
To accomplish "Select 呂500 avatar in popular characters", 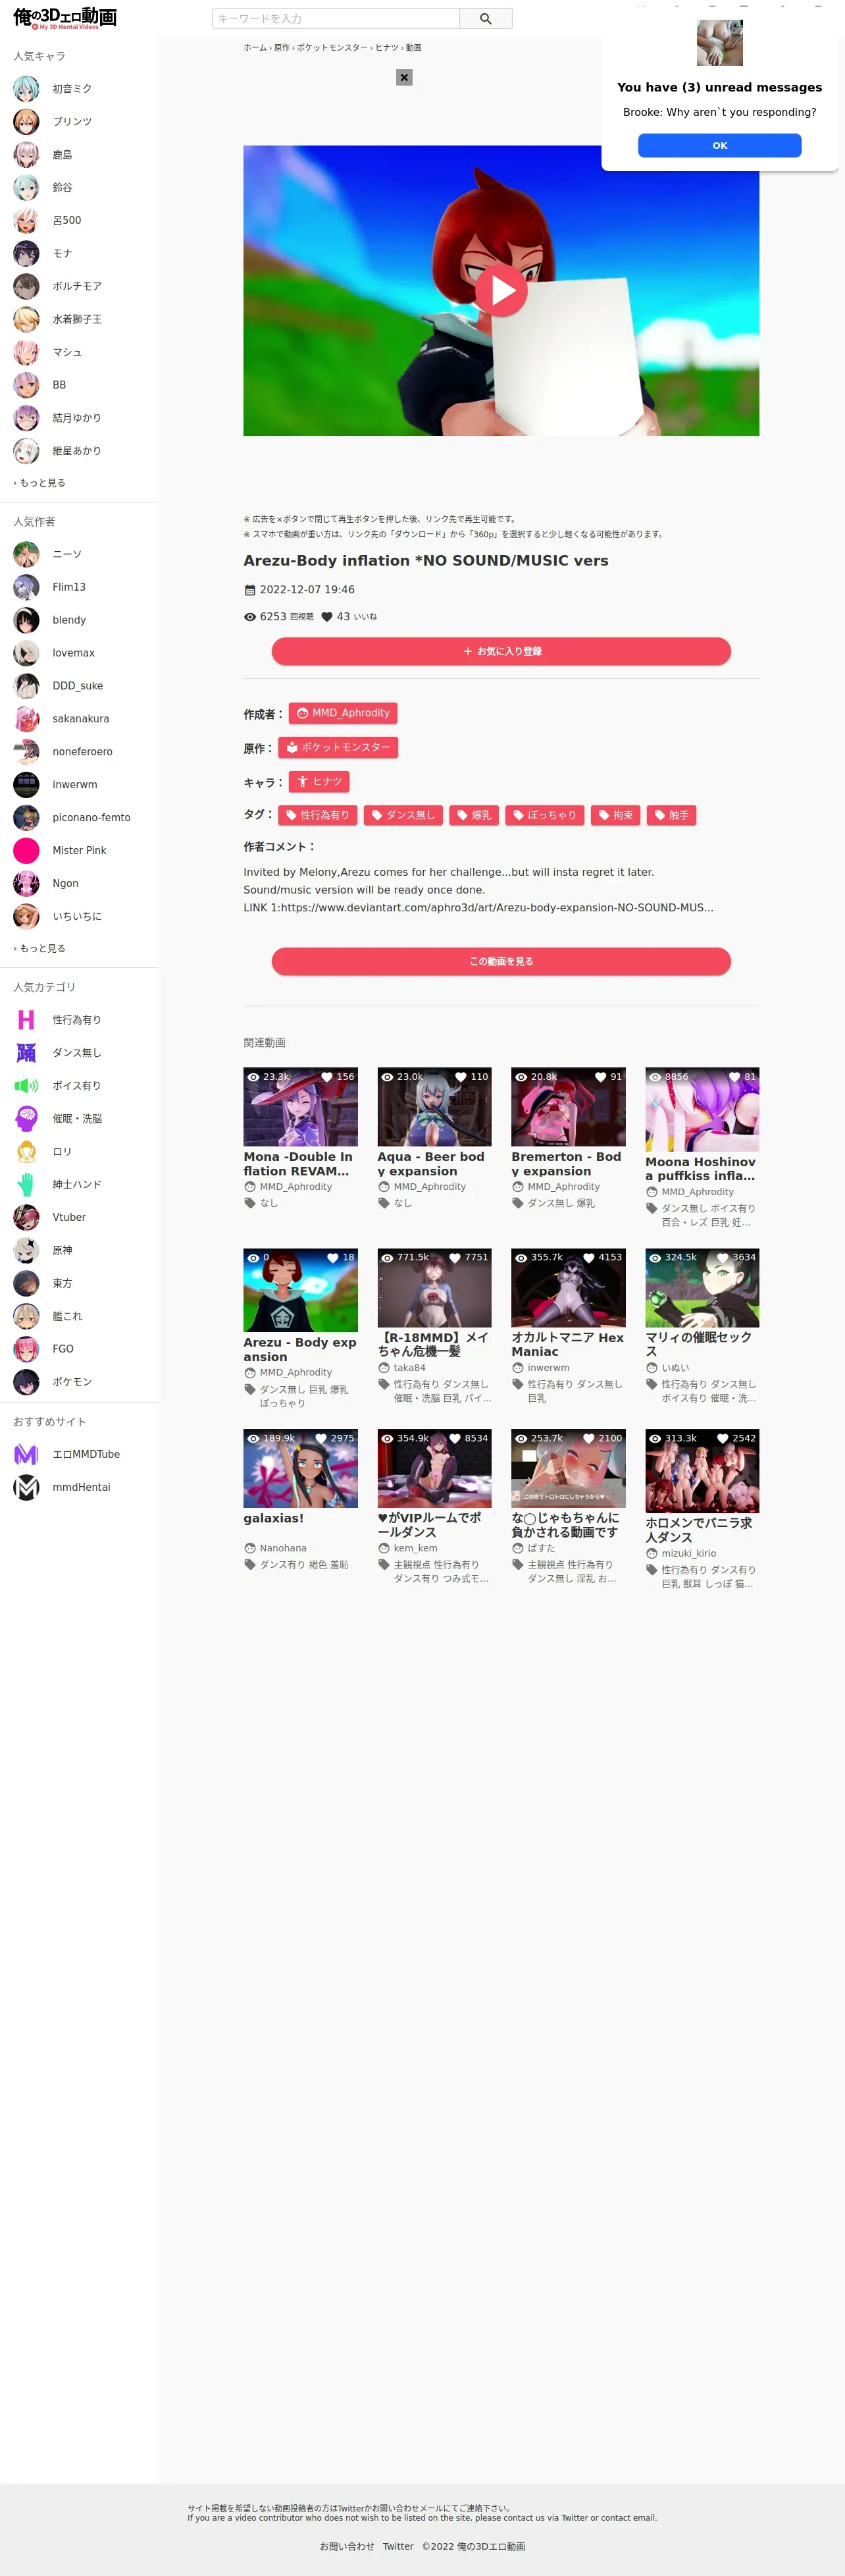I will [x=26, y=221].
